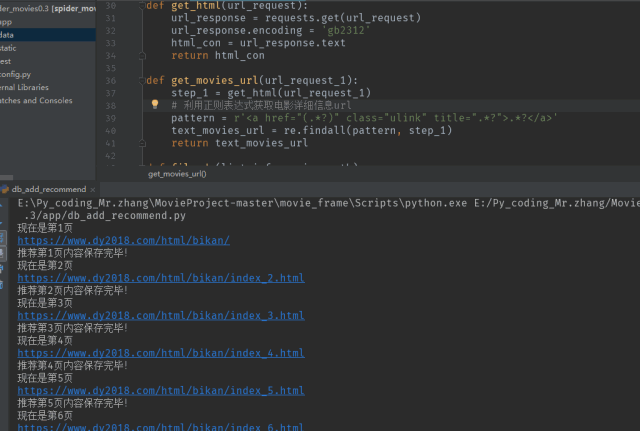Select the test folder in project tree

(6, 61)
